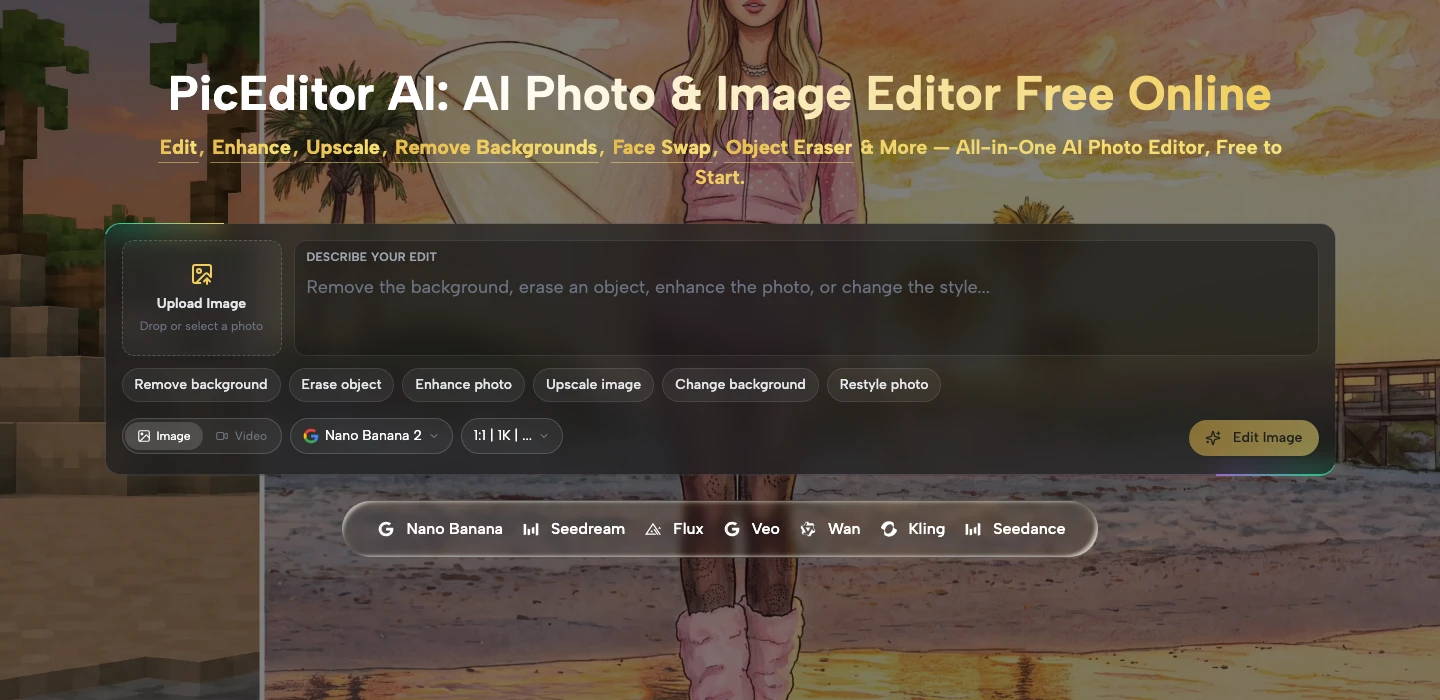Image resolution: width=1440 pixels, height=700 pixels.
Task: Click the Wan logo icon
Action: (808, 529)
